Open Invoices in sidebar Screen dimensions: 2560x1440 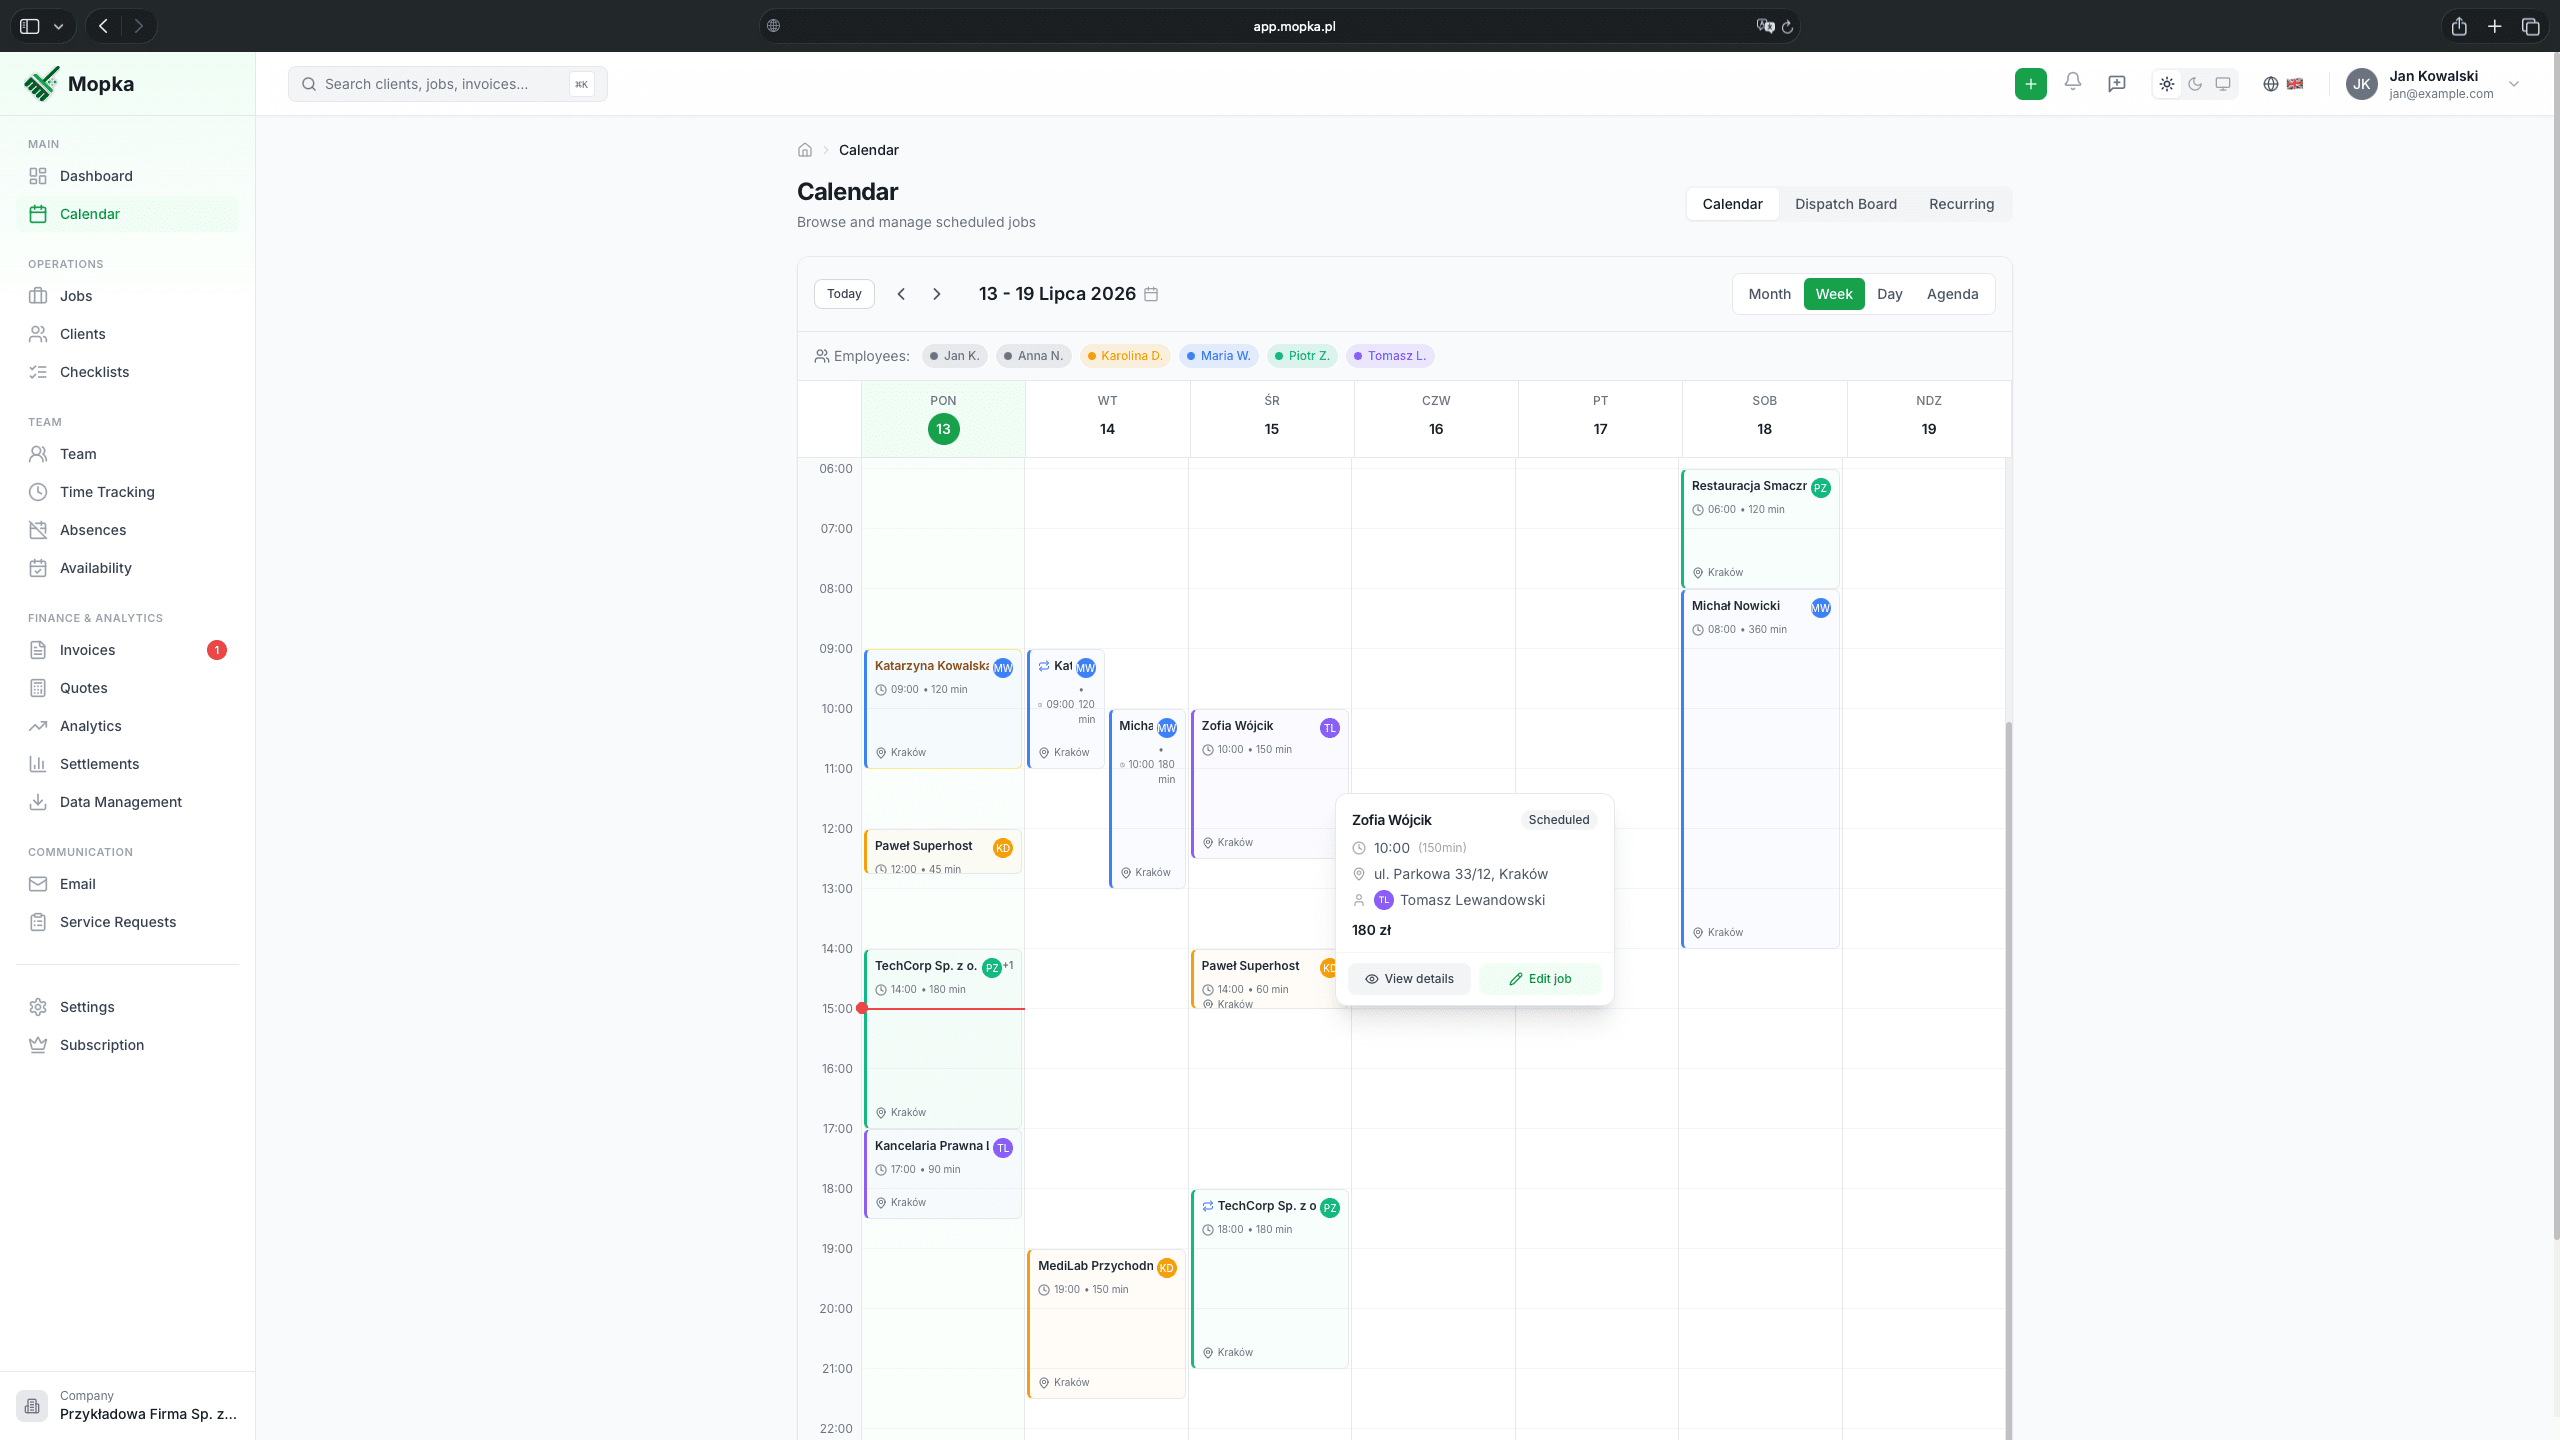pos(128,650)
